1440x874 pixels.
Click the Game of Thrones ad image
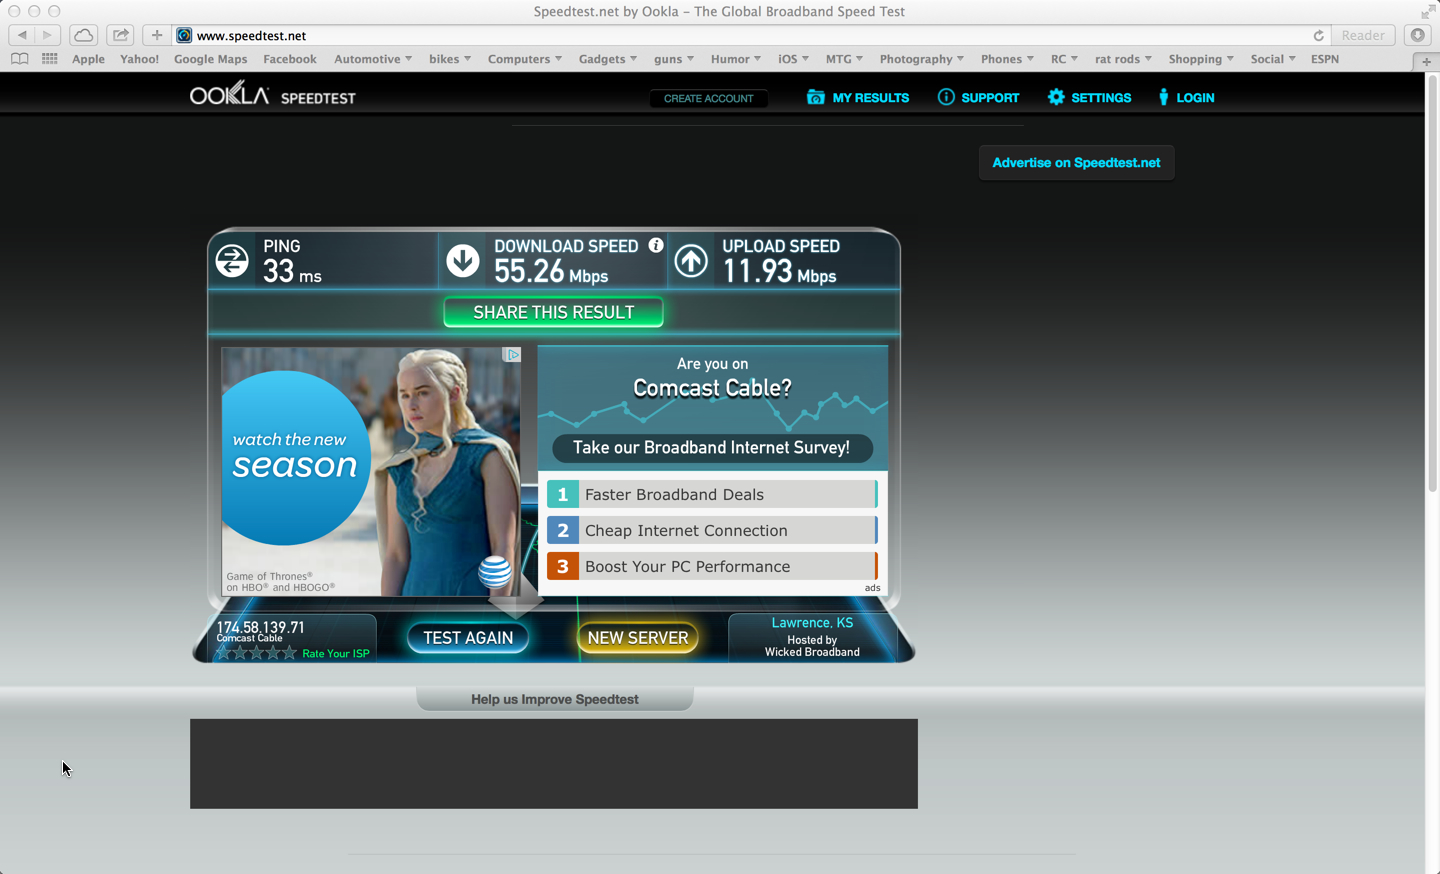pos(371,472)
